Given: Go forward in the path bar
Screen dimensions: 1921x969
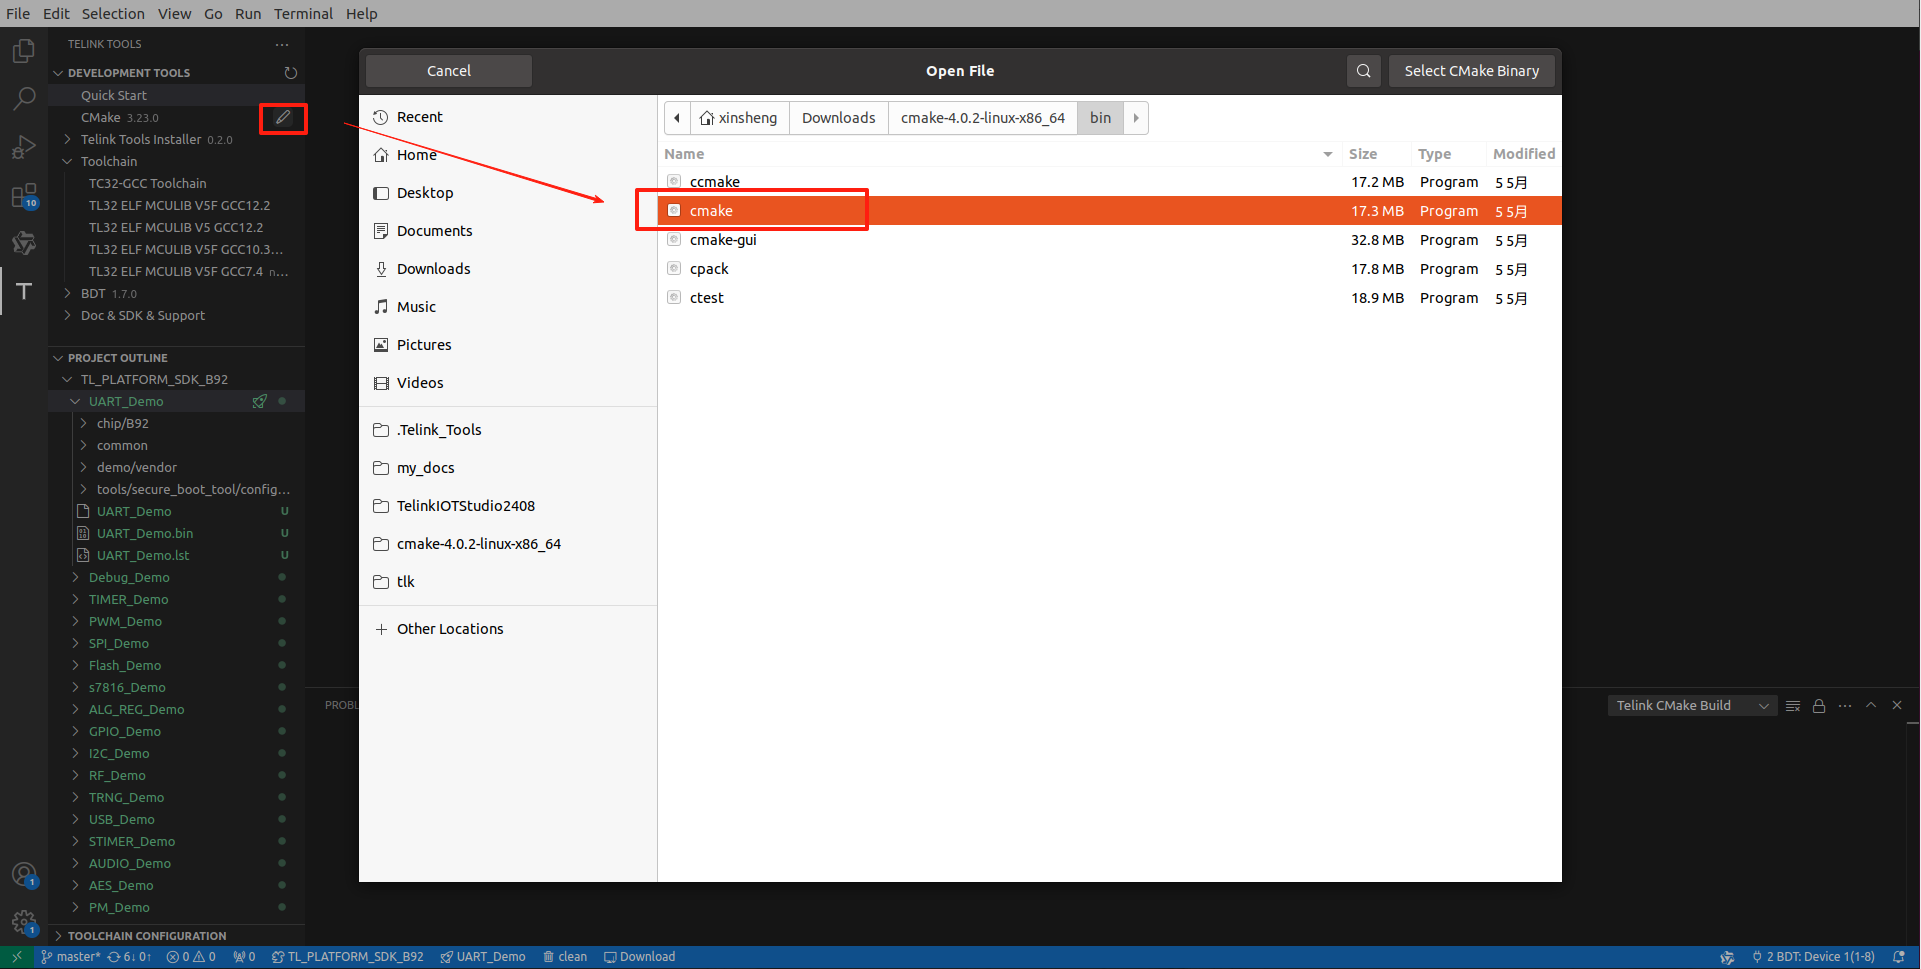Looking at the screenshot, I should pos(1136,118).
